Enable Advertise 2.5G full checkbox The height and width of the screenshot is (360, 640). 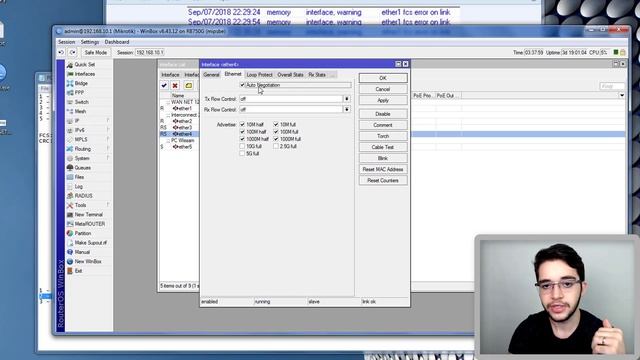click(x=276, y=146)
